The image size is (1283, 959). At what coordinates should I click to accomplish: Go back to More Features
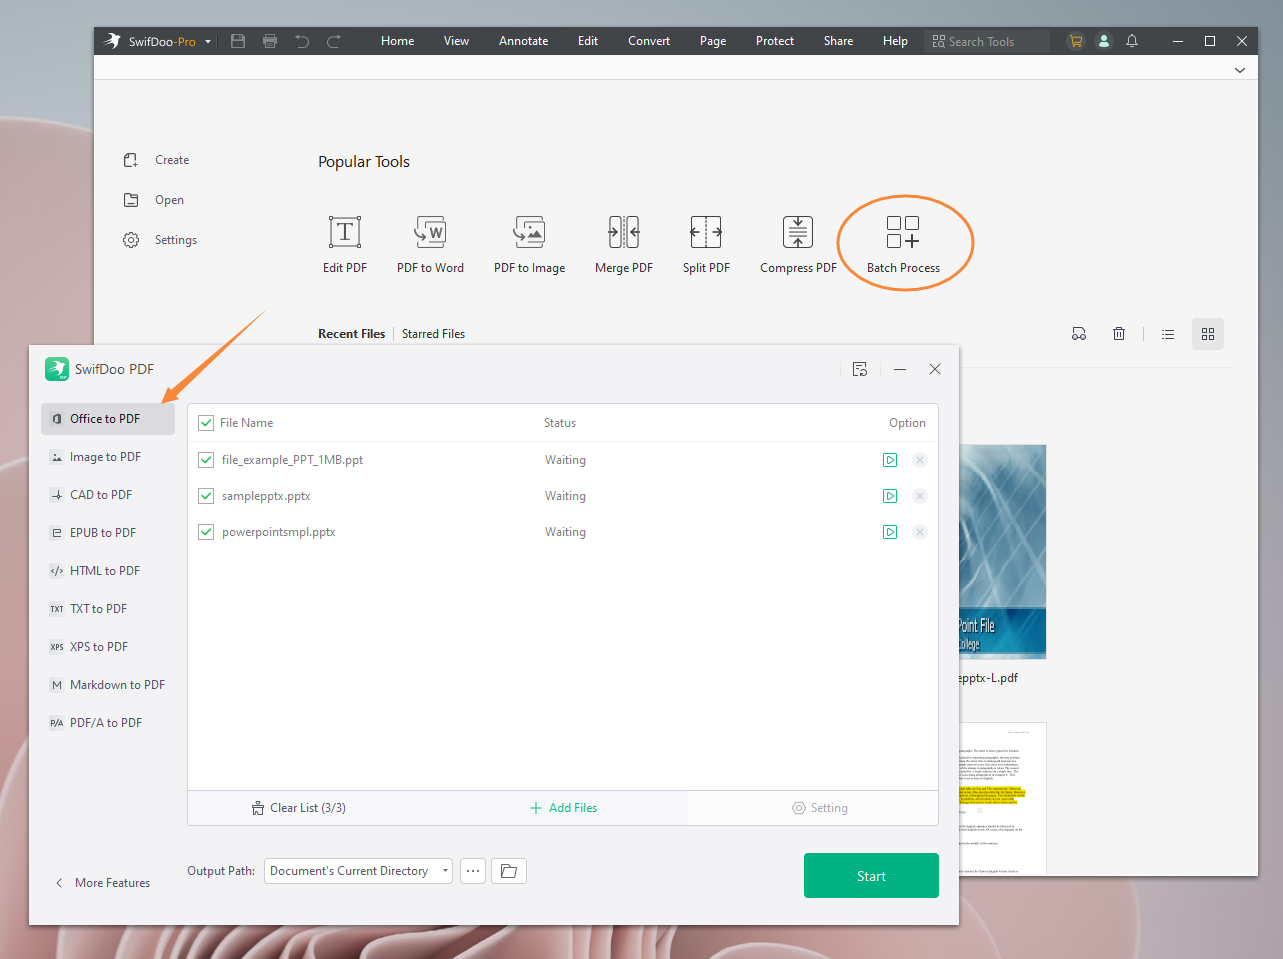[103, 883]
